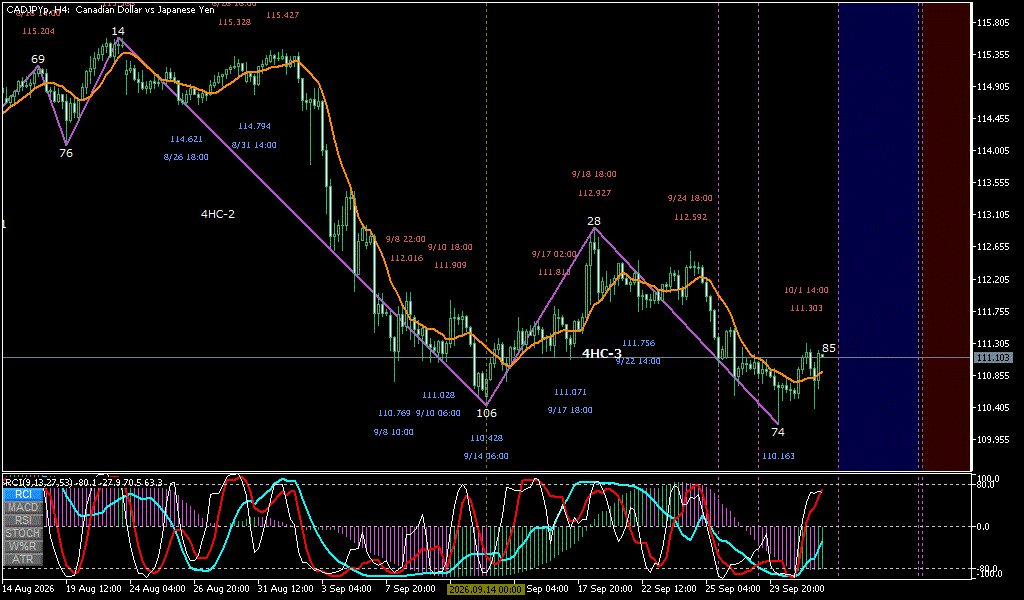Click the blue shaded future session zone
Viewport: 1024px width, 600px height.
click(x=878, y=236)
